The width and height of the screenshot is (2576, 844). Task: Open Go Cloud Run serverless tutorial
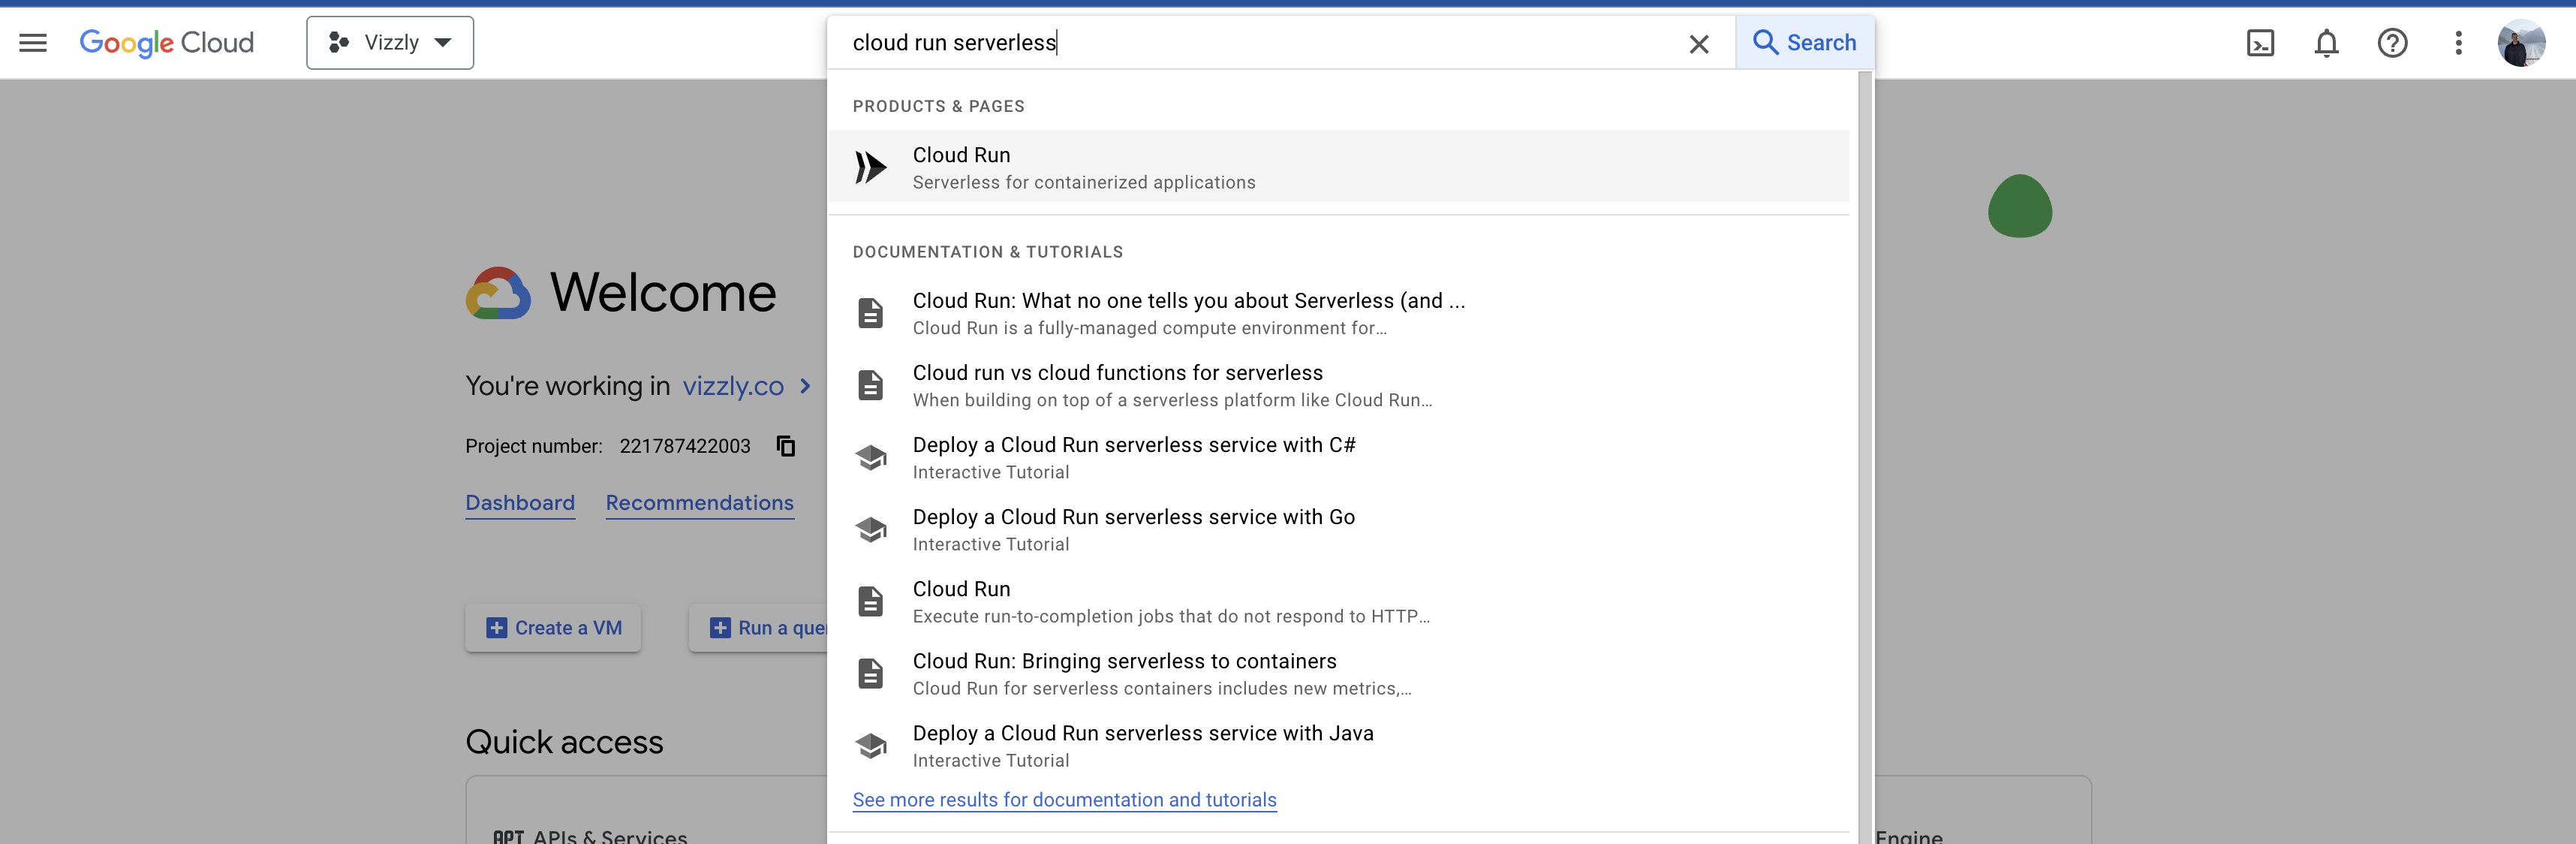[x=1338, y=529]
